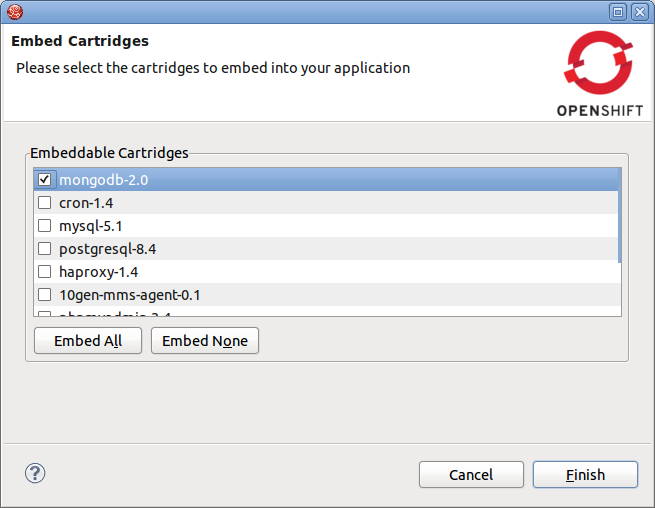Select the mongodb-2.0 row text

104,180
